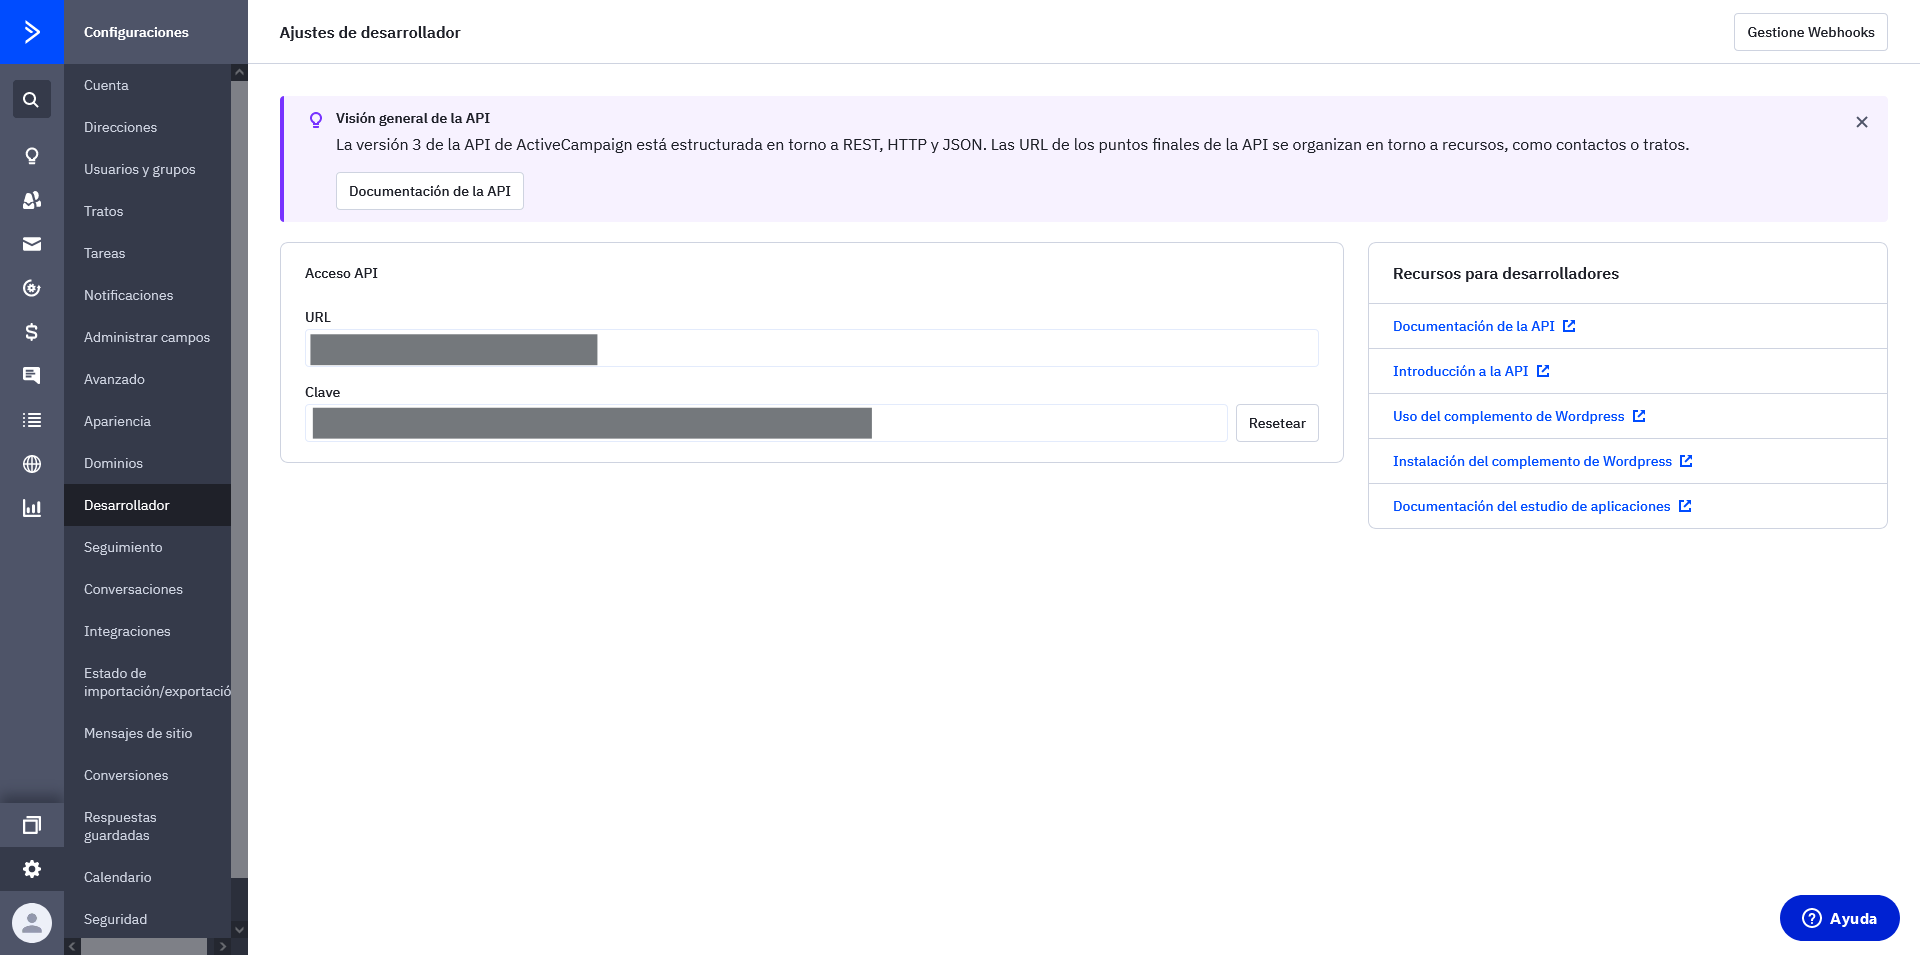Image resolution: width=1920 pixels, height=955 pixels.
Task: Click sidebar horizontal scroll left arrow
Action: point(72,946)
